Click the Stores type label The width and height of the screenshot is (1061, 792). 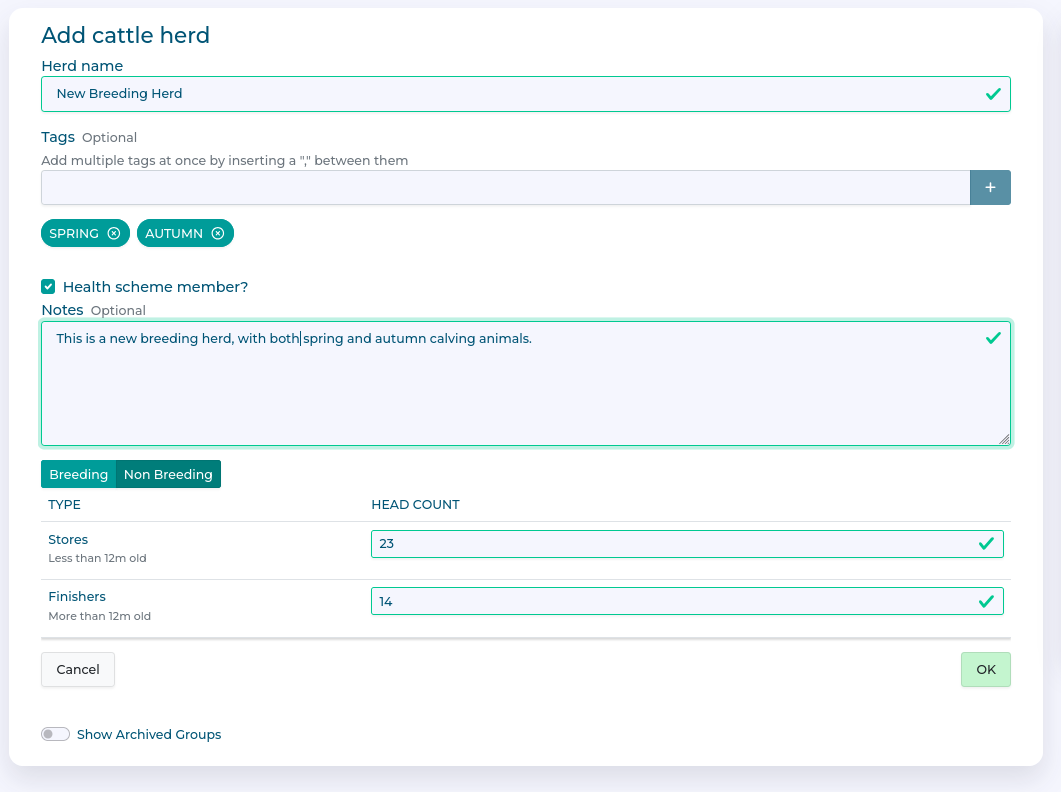[68, 539]
